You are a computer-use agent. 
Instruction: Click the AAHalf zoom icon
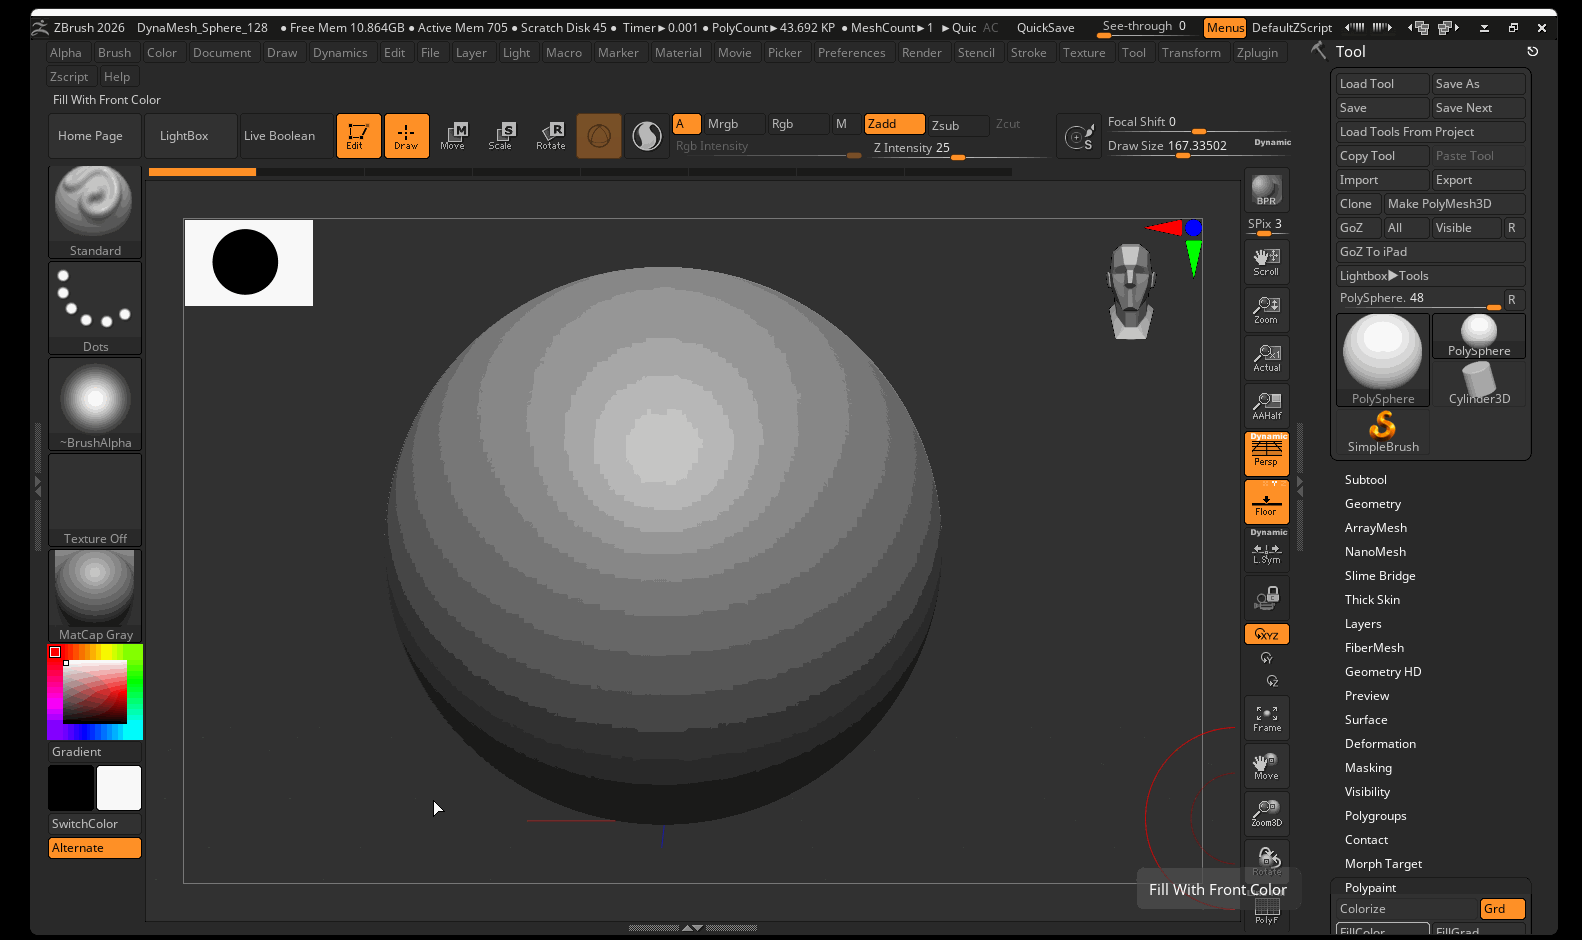coord(1266,406)
